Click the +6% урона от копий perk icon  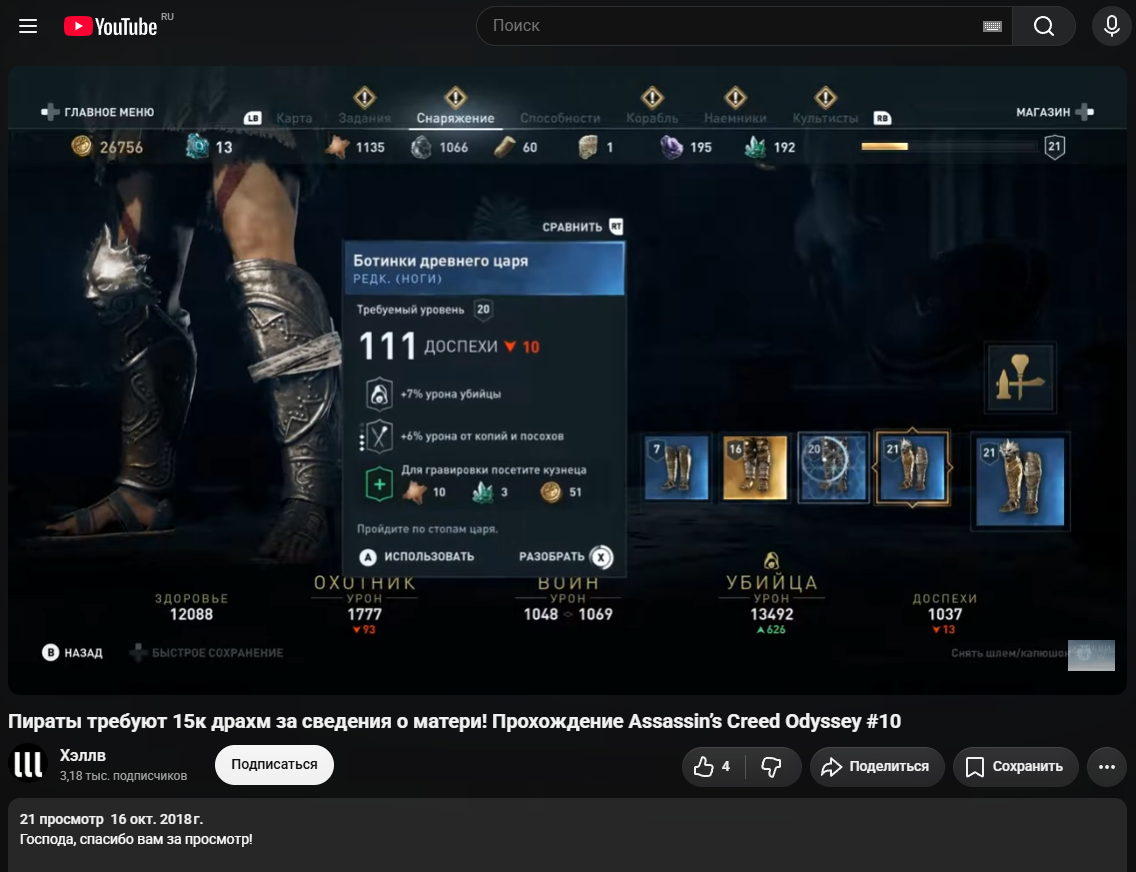[379, 436]
